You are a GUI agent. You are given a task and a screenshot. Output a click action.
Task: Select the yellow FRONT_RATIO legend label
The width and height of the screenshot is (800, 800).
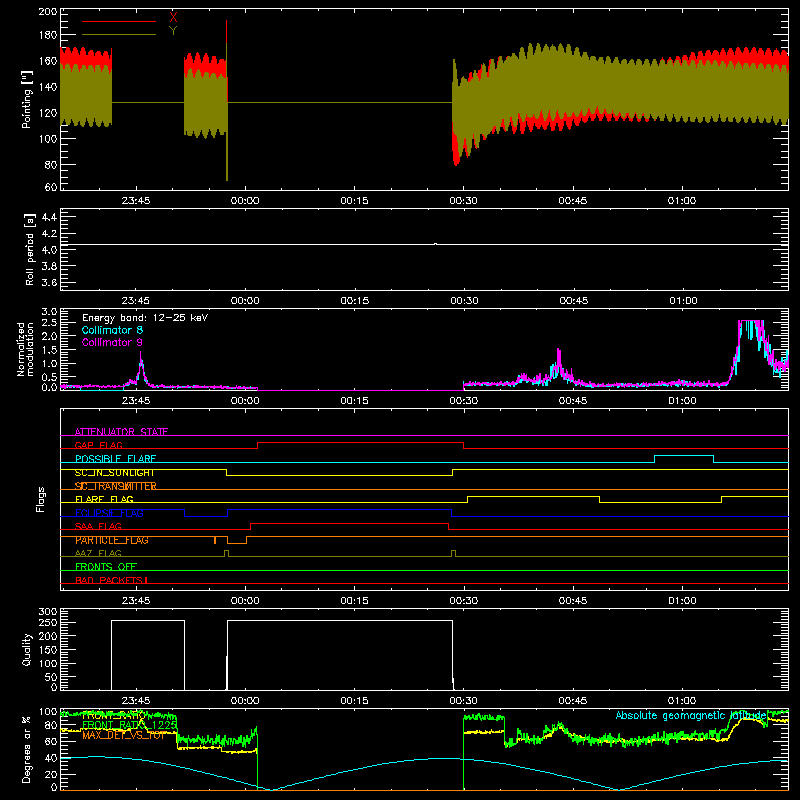114,715
